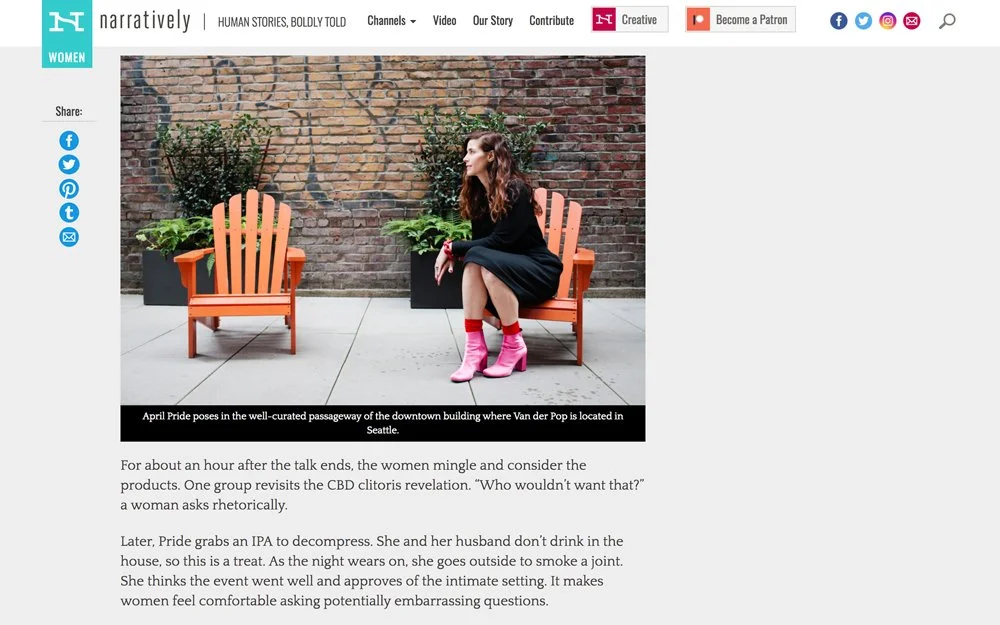
Task: Click the narratively wordmark text
Action: (x=145, y=21)
